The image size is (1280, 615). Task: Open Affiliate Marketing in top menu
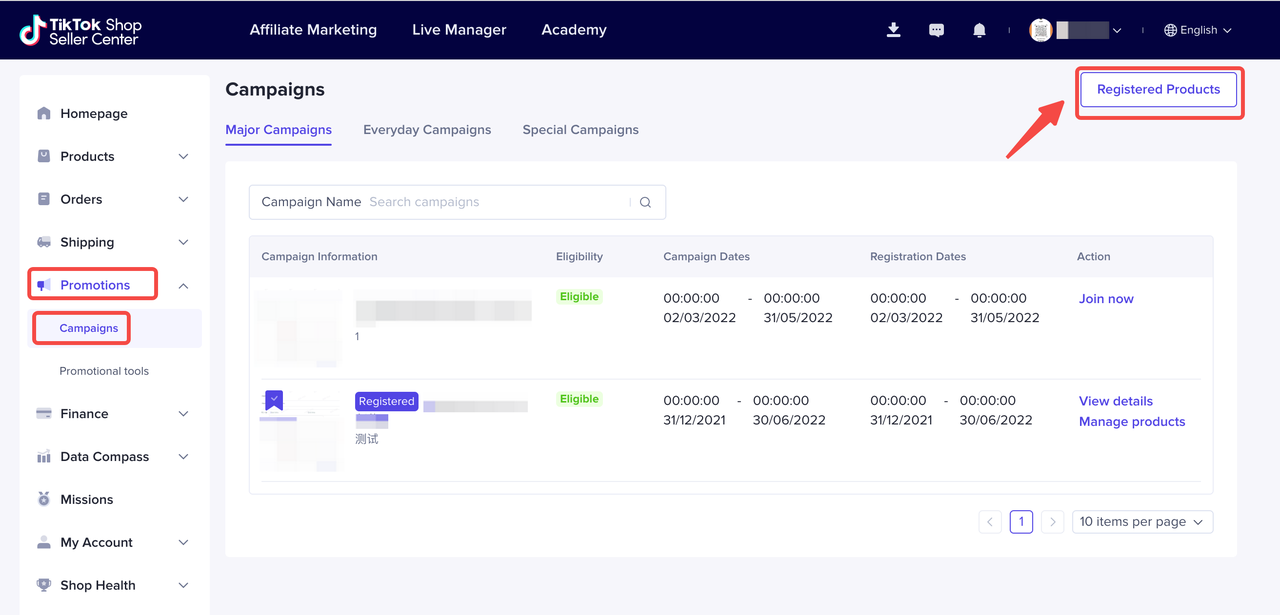coord(313,30)
